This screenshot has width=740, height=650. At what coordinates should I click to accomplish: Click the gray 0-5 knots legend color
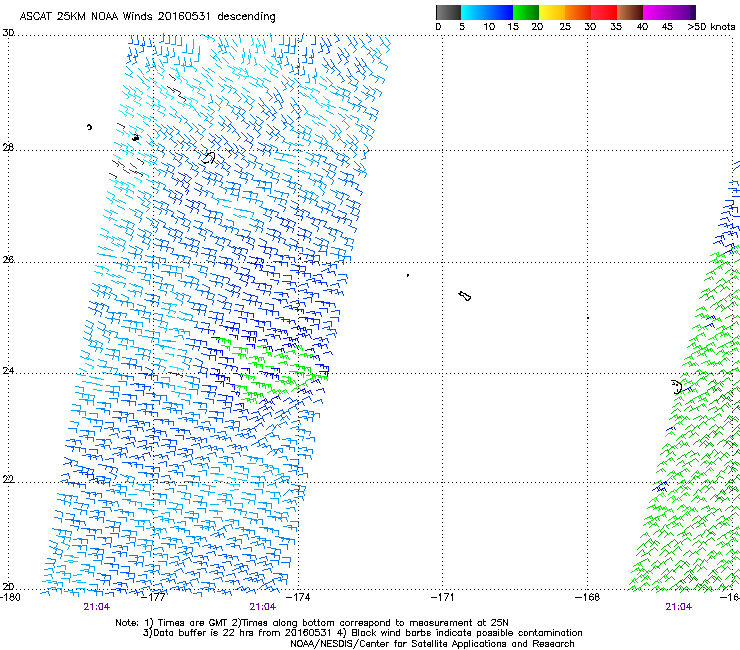[448, 12]
